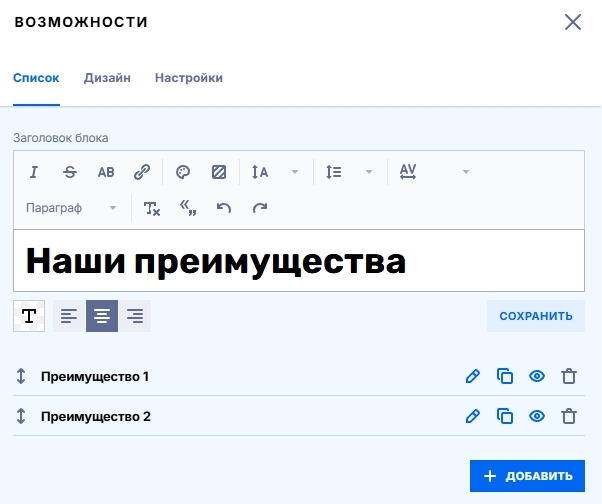Open the Дизайн tab
The width and height of the screenshot is (602, 504).
pos(107,78)
